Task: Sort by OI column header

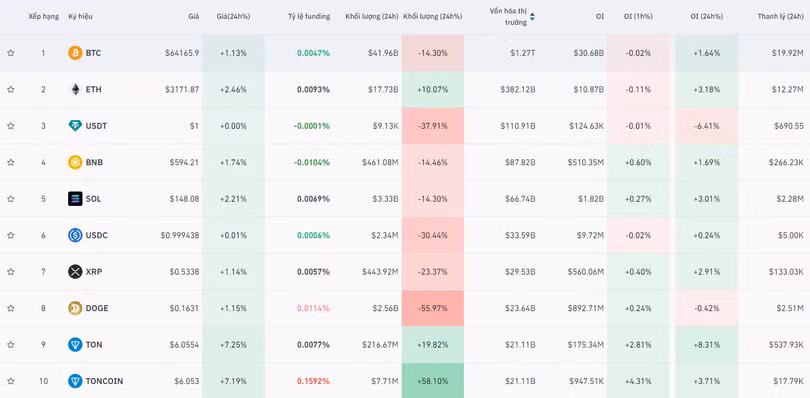Action: (x=599, y=17)
